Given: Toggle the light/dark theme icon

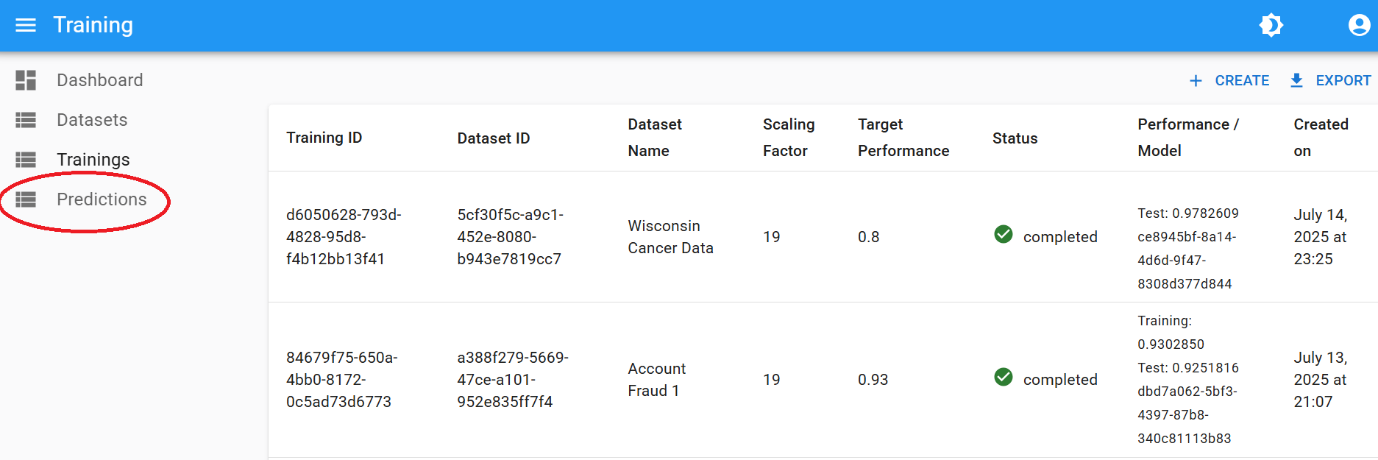Looking at the screenshot, I should (1271, 25).
